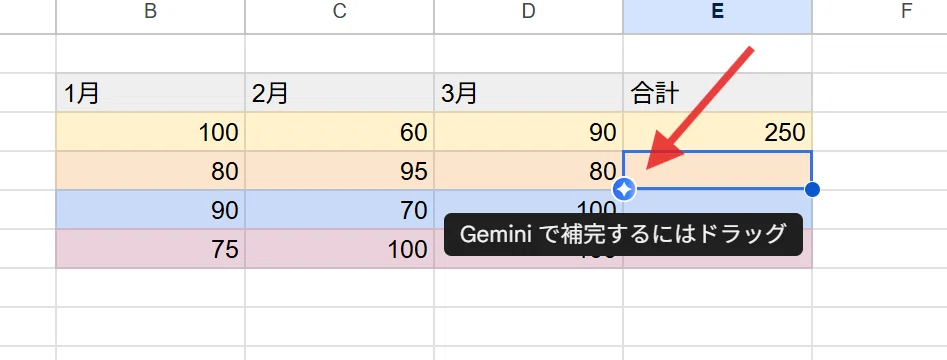The height and width of the screenshot is (360, 947).
Task: Click the empty selected total cell
Action: [717, 170]
